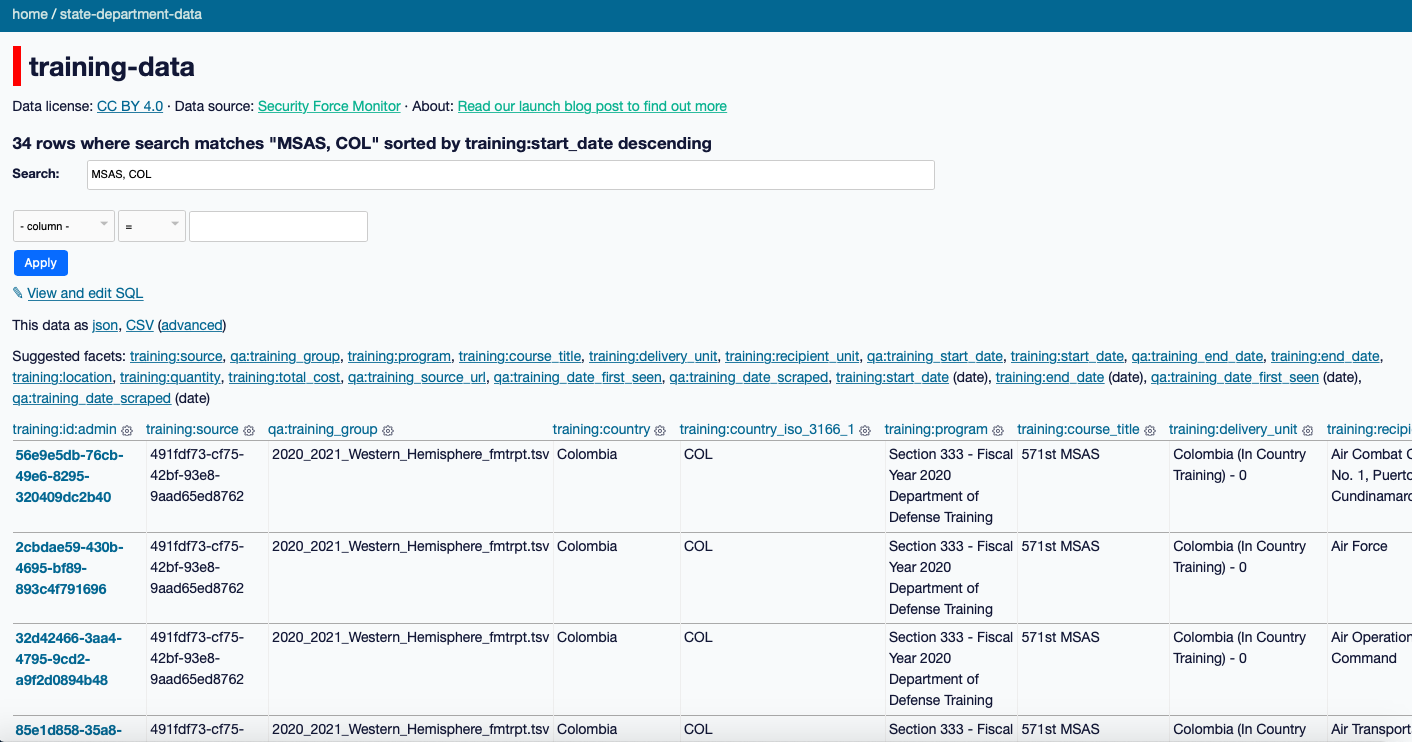Open the launch blog post link
The height and width of the screenshot is (742, 1412).
592,106
